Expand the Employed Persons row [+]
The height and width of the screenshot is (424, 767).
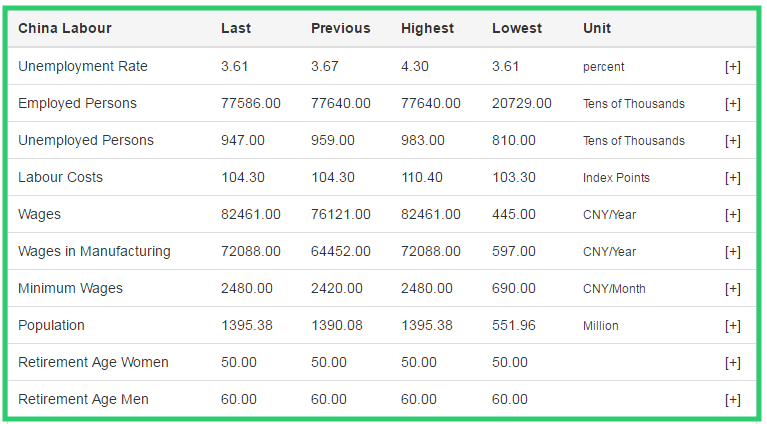[732, 104]
